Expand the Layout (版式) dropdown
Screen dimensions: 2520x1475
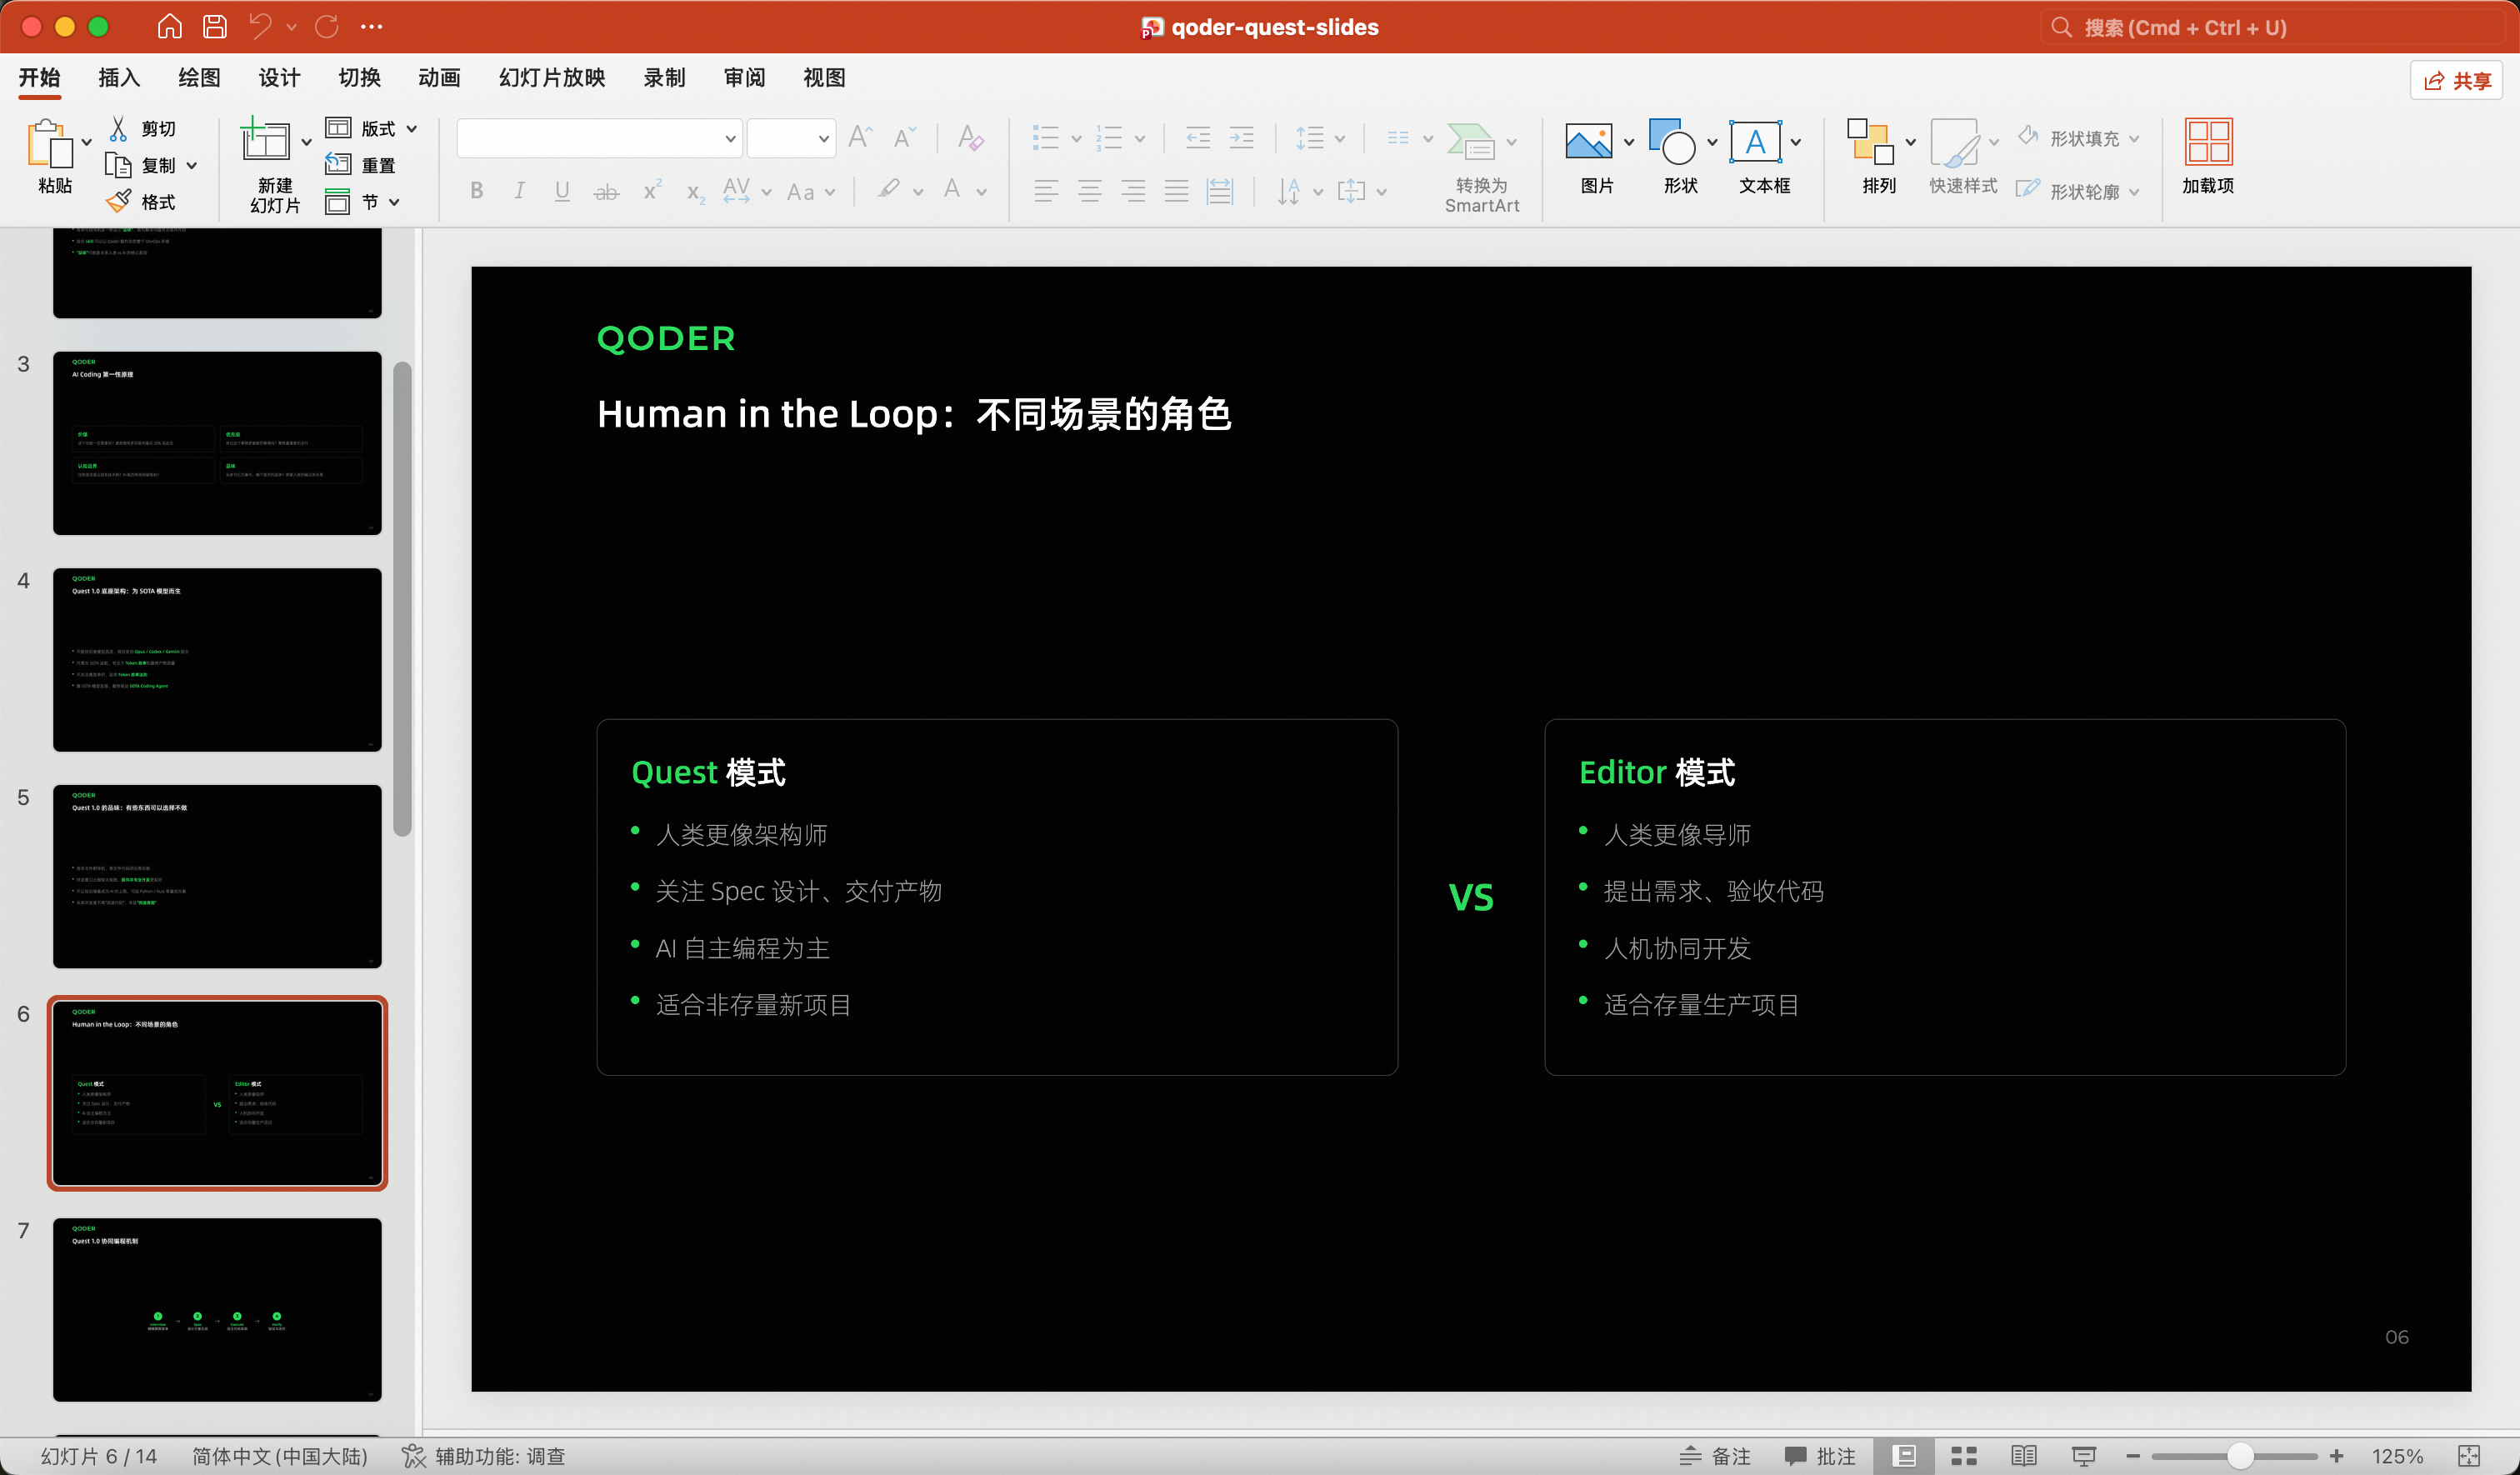(x=412, y=128)
